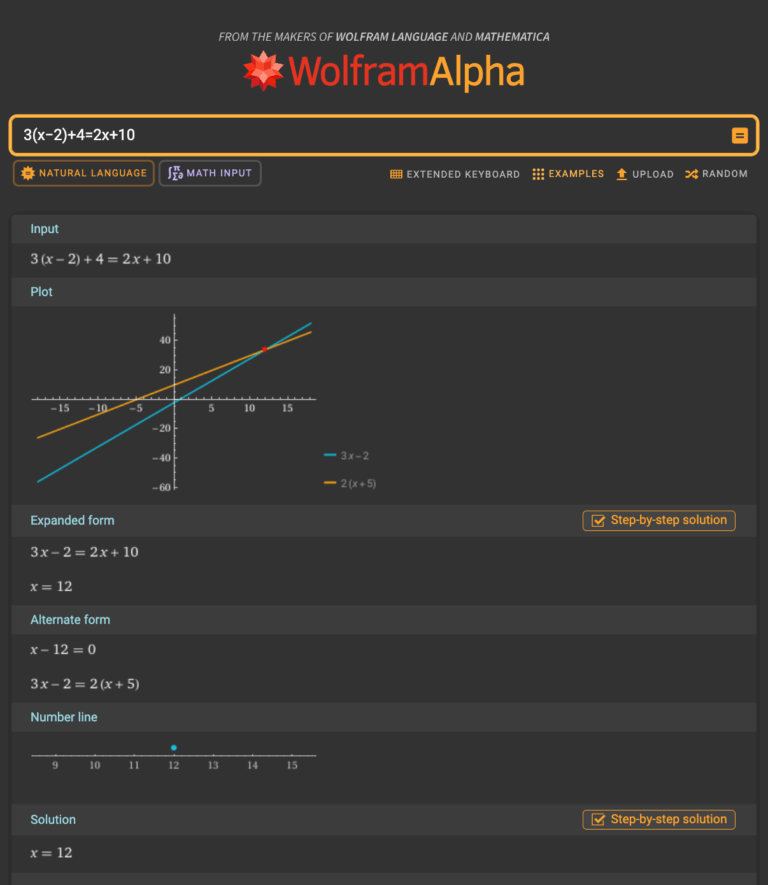Click the Examples dots icon
Image resolution: width=768 pixels, height=885 pixels.
(x=538, y=174)
